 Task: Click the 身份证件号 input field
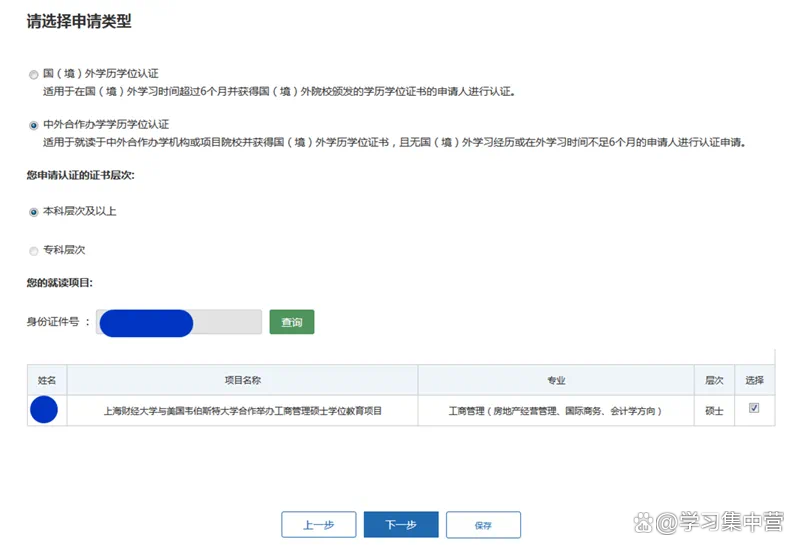point(180,322)
